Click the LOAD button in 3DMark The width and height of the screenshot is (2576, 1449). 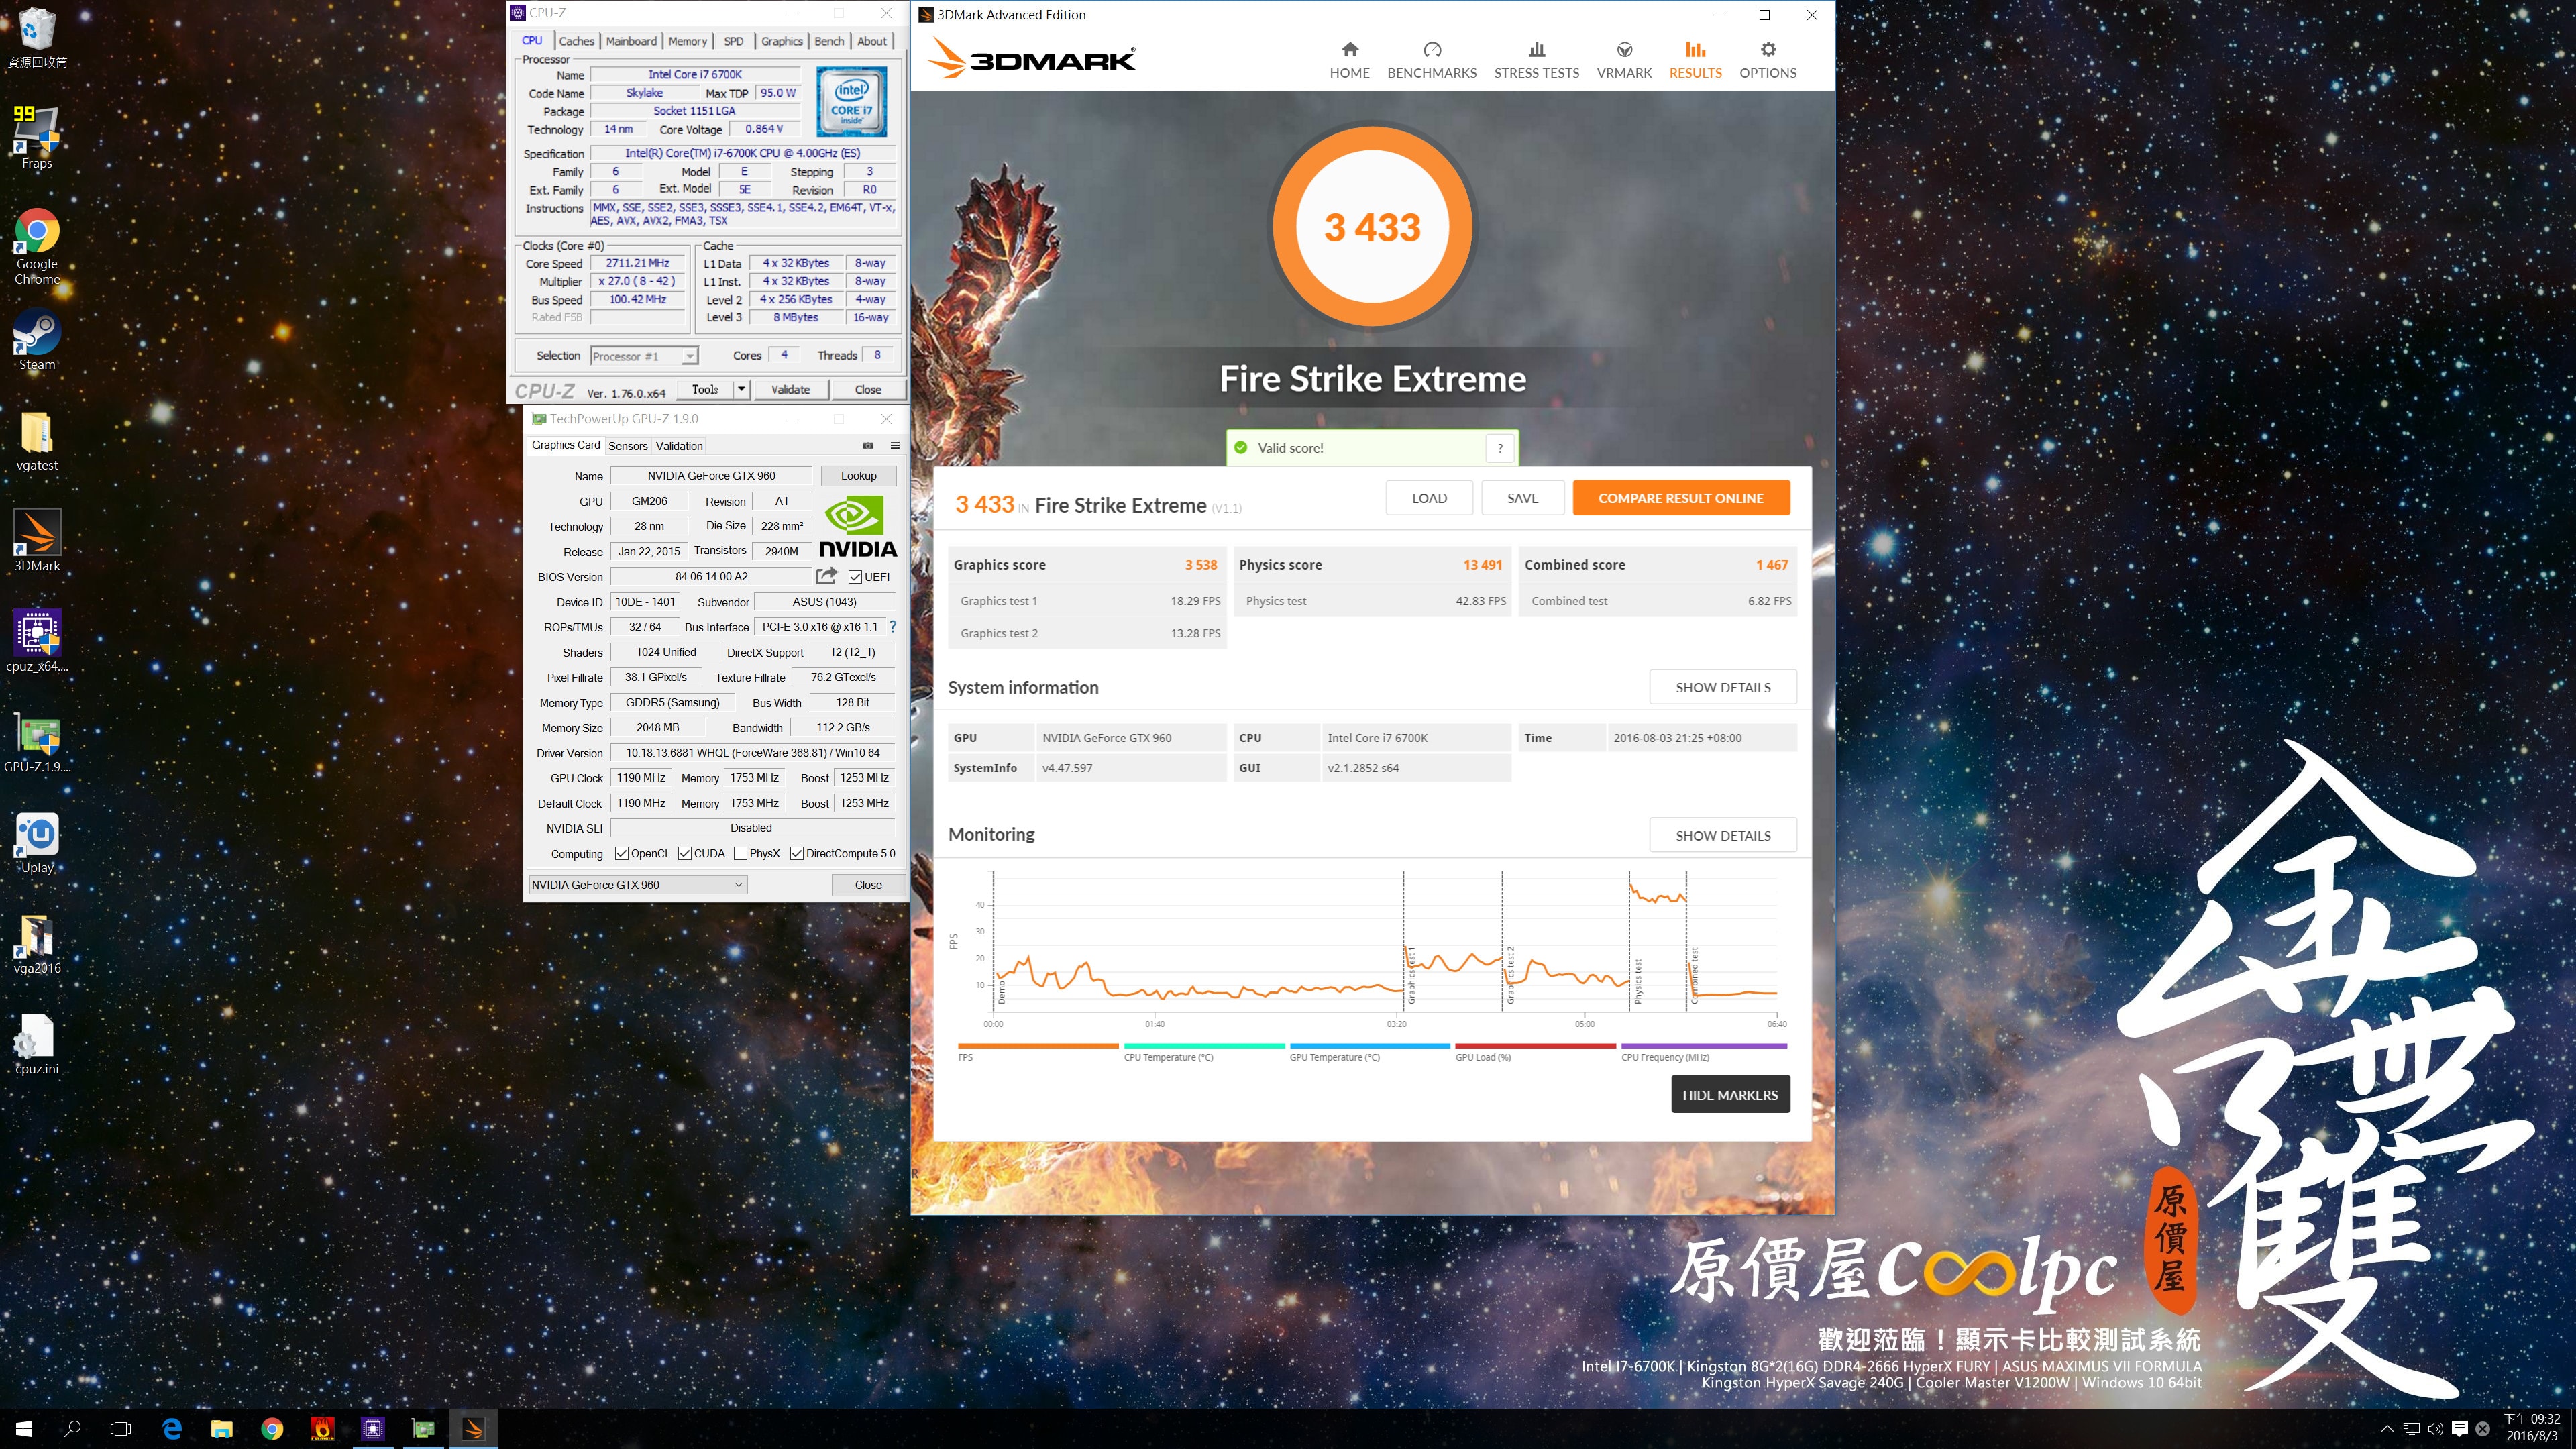click(x=1429, y=498)
